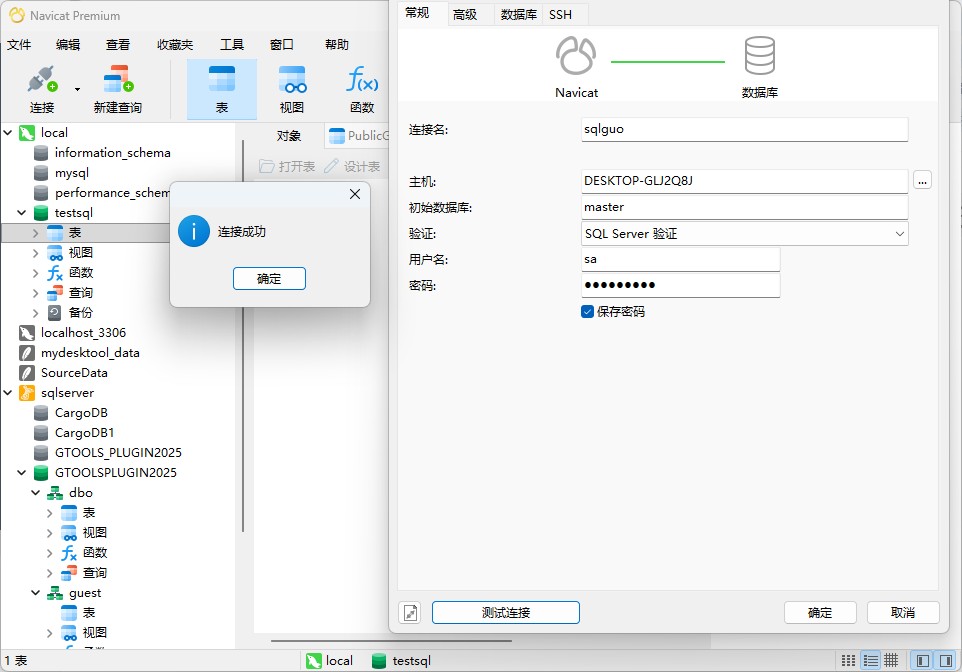The width and height of the screenshot is (962, 672).
Task: Switch to the 对象 tab
Action: coord(289,136)
